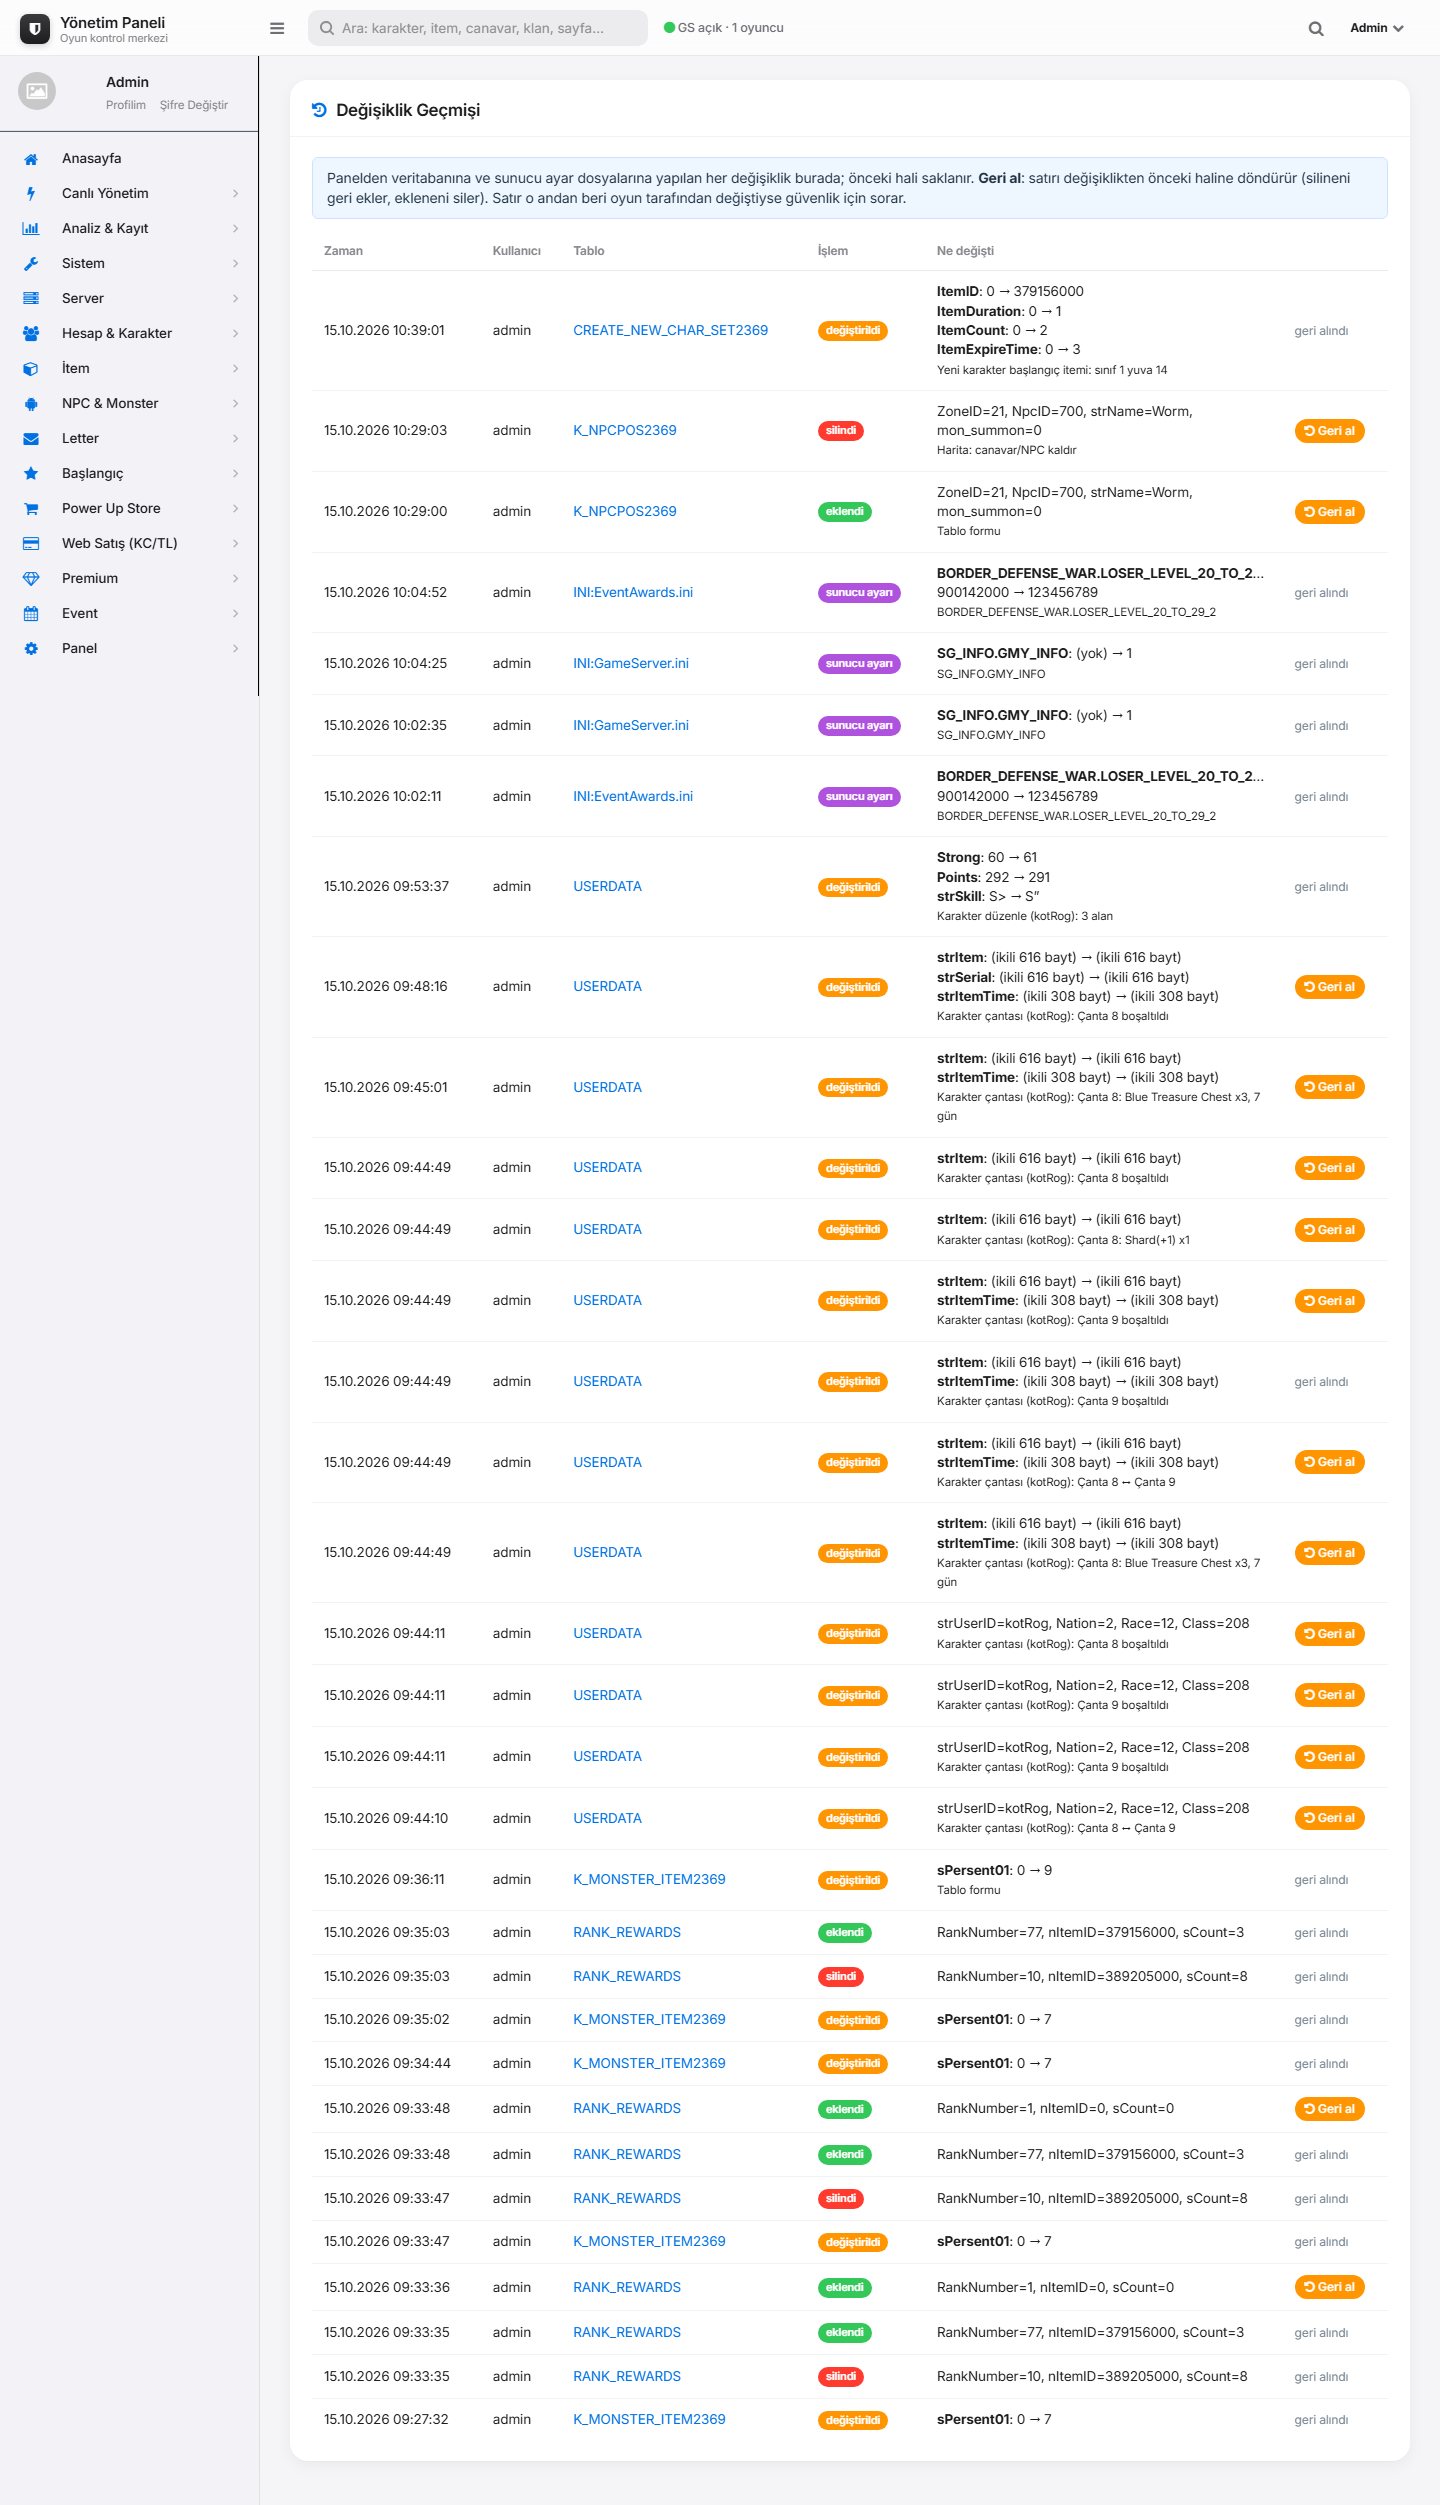Expand the Canlı Yönetim submenu chevron

[x=236, y=194]
